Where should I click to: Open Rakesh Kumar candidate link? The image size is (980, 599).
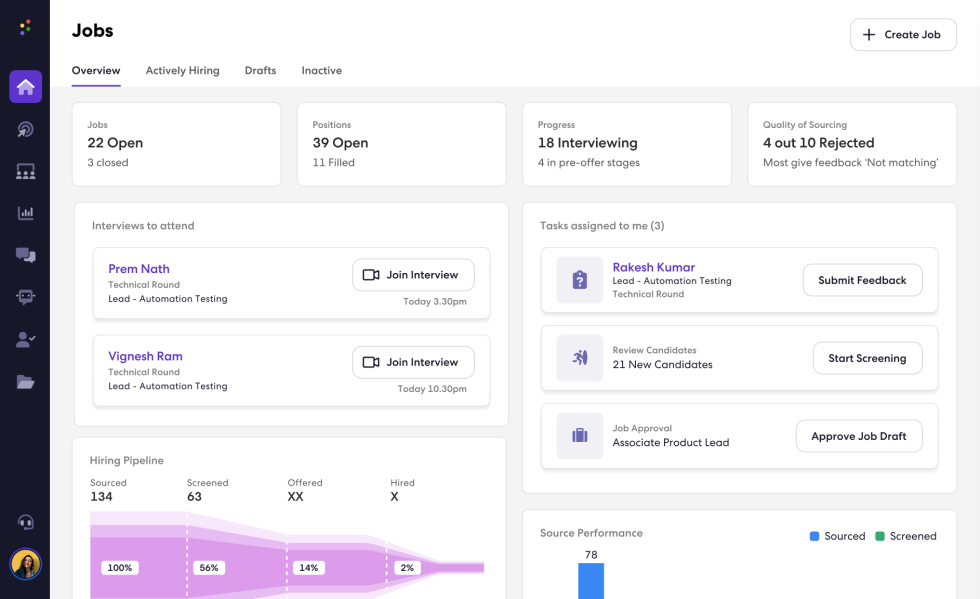[653, 267]
